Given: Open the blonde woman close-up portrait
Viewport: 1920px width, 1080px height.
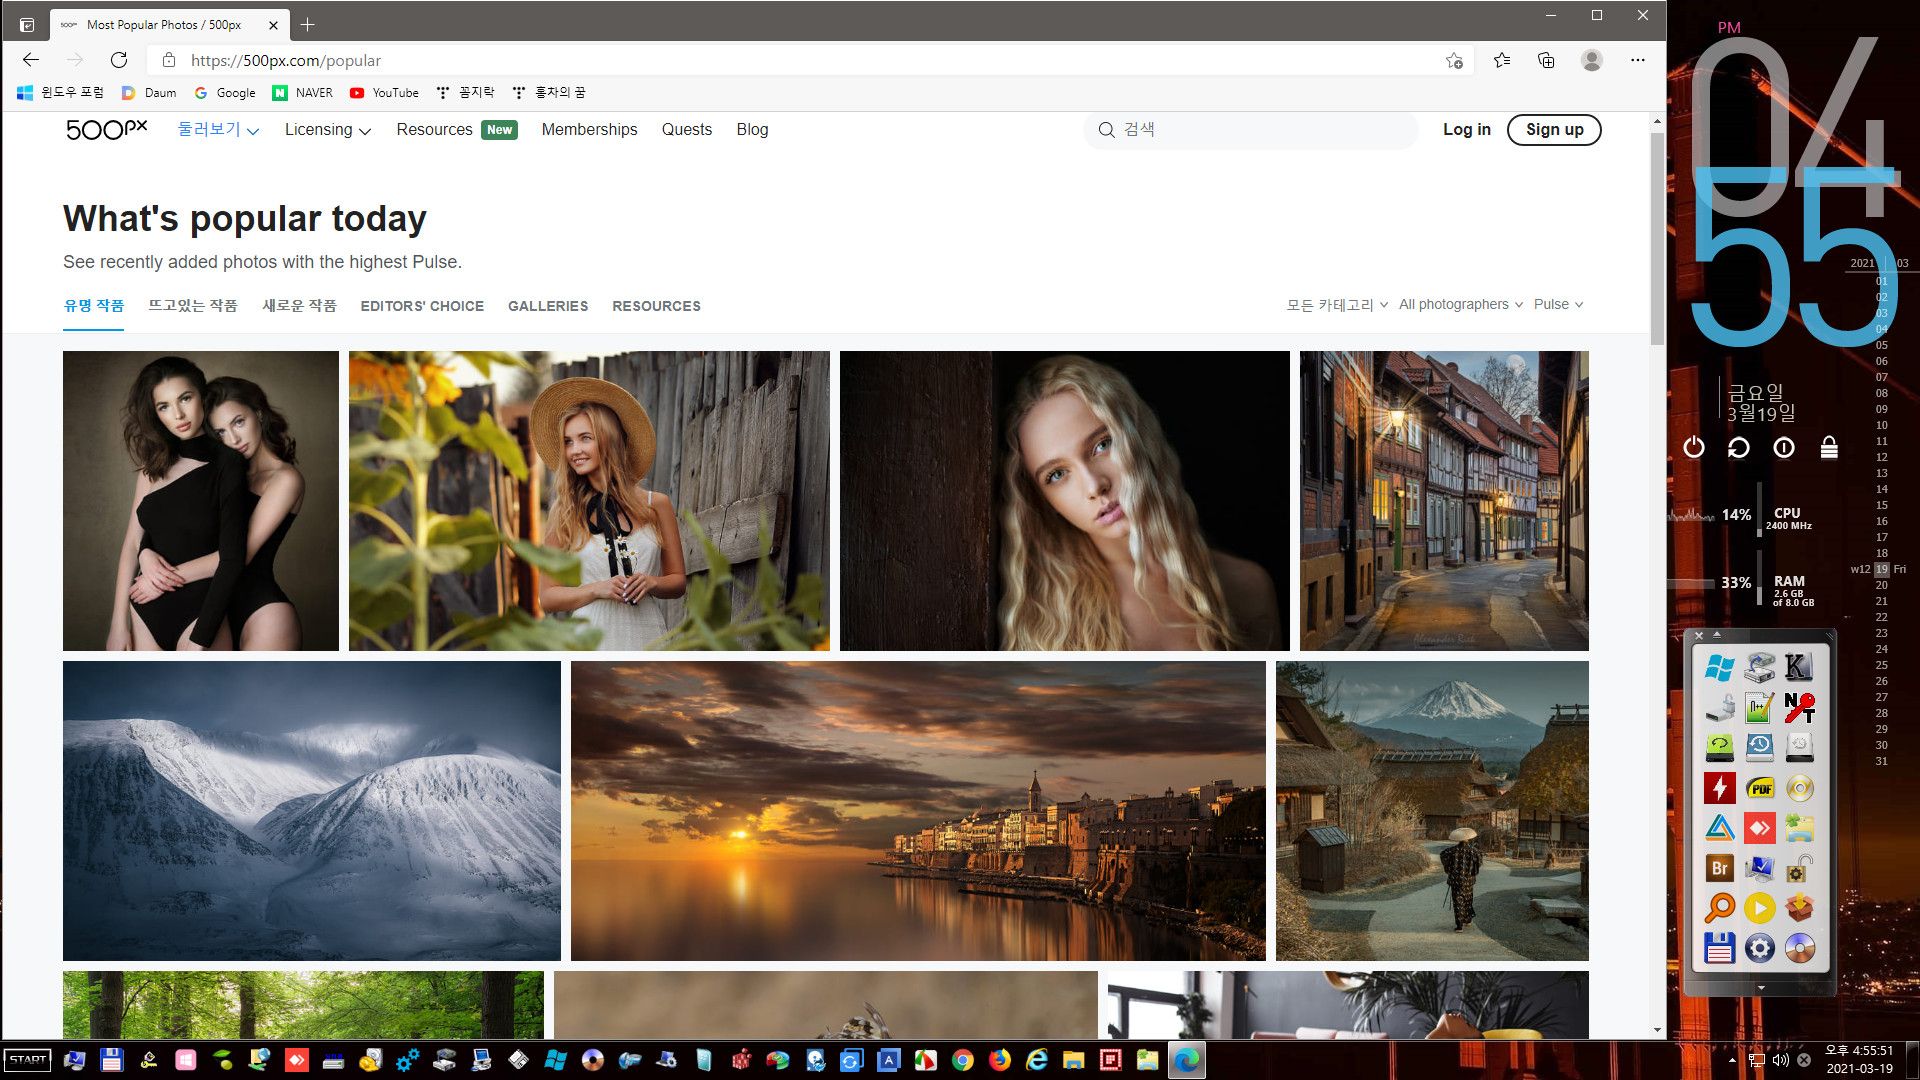Looking at the screenshot, I should click(1065, 501).
